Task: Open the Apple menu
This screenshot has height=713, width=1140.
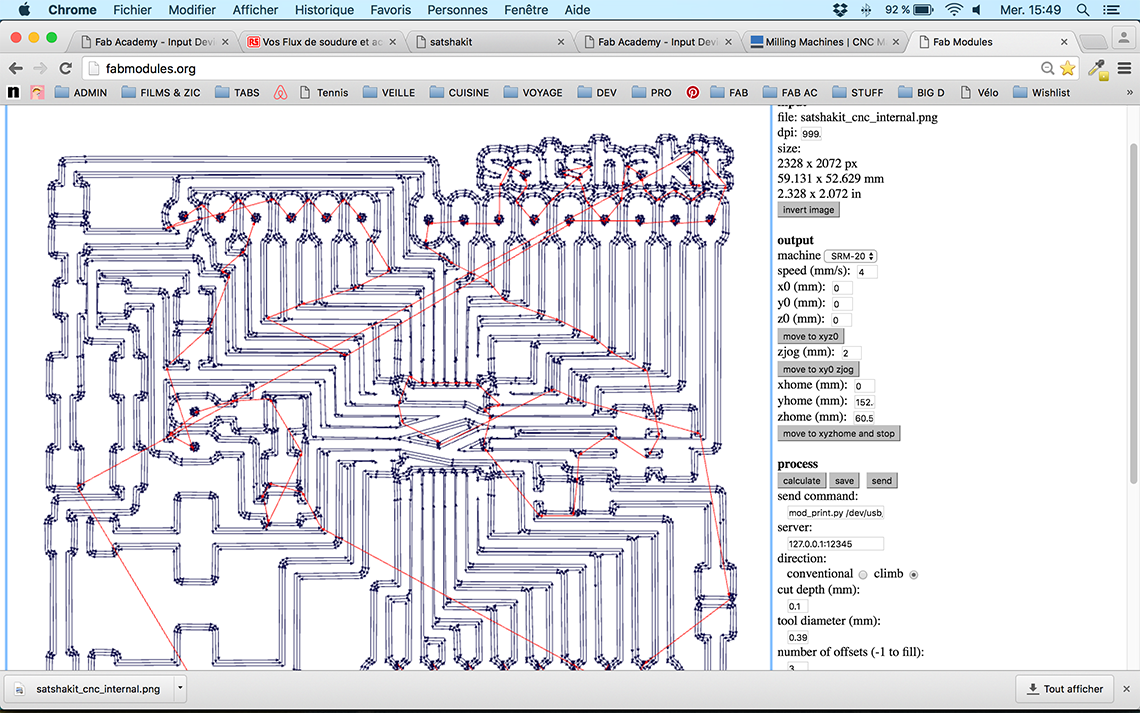Action: 24,9
